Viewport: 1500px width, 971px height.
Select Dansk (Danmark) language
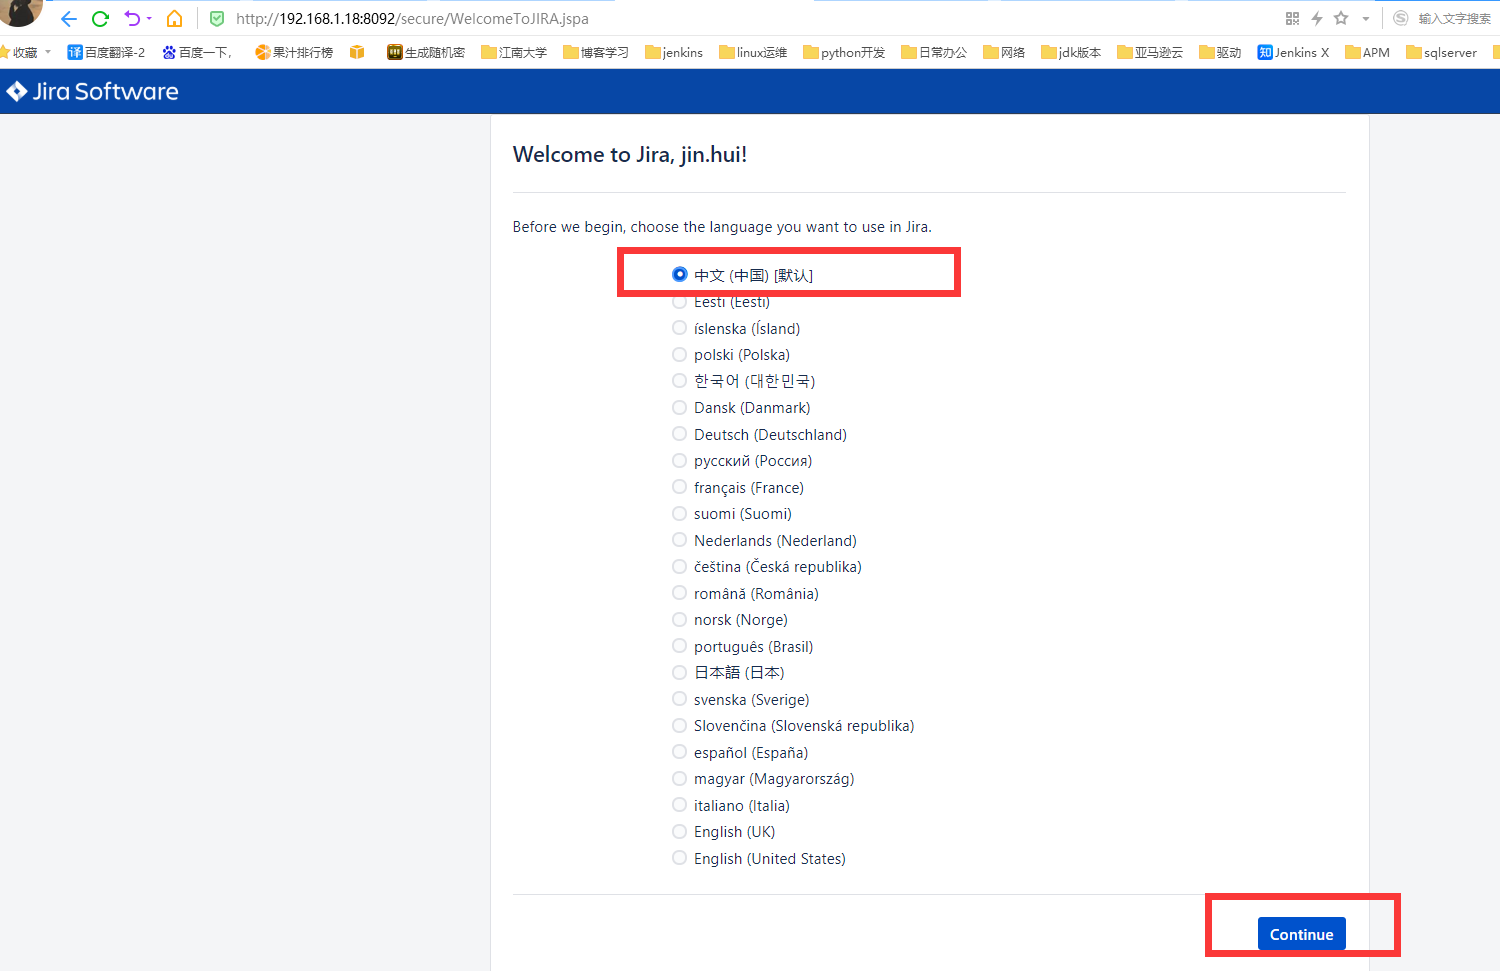680,407
